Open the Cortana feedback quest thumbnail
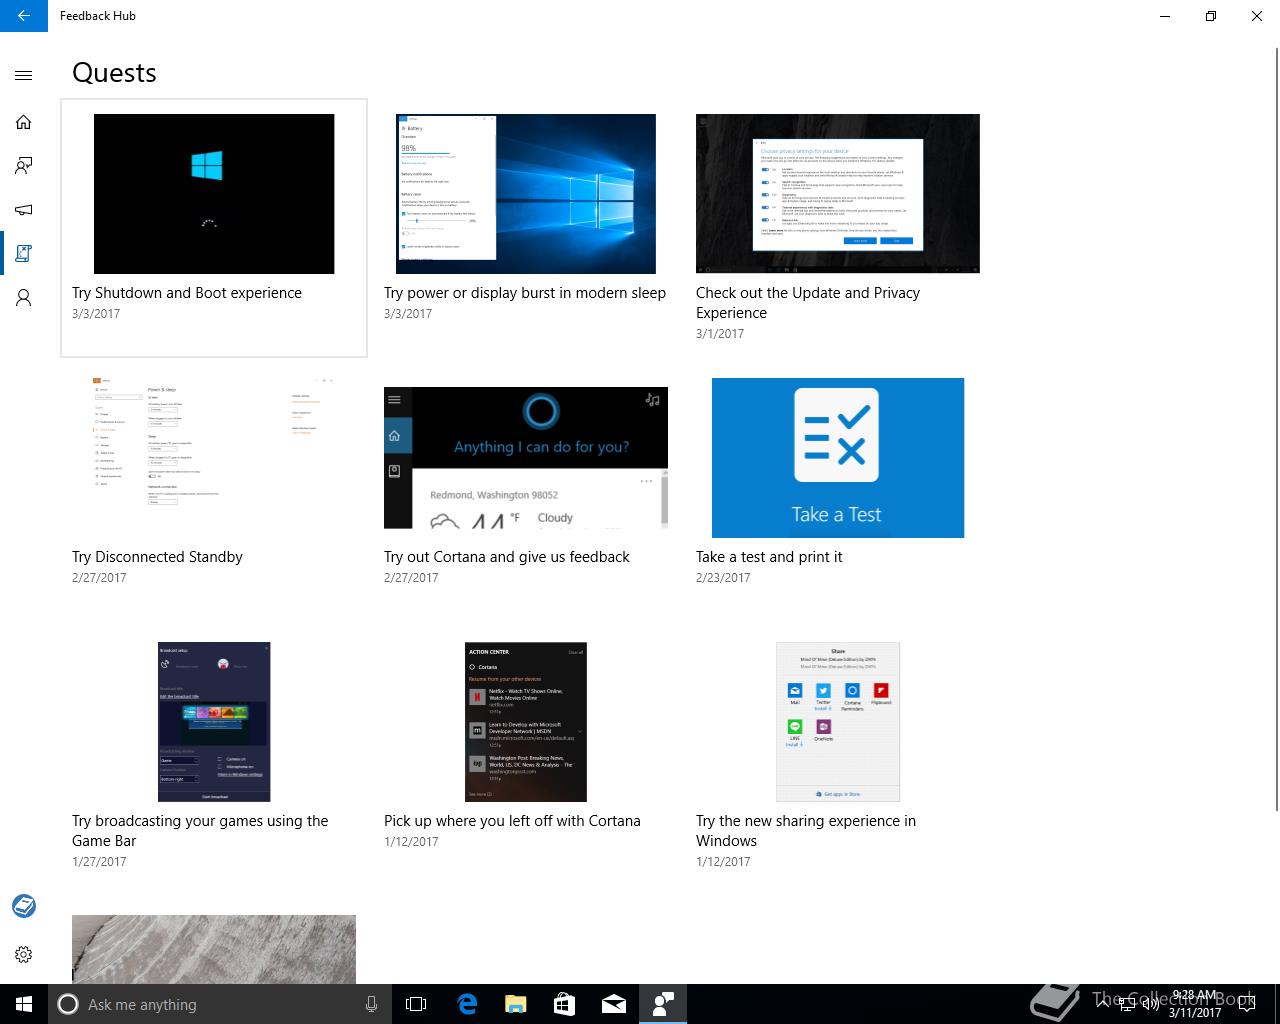The image size is (1280, 1024). [x=526, y=458]
